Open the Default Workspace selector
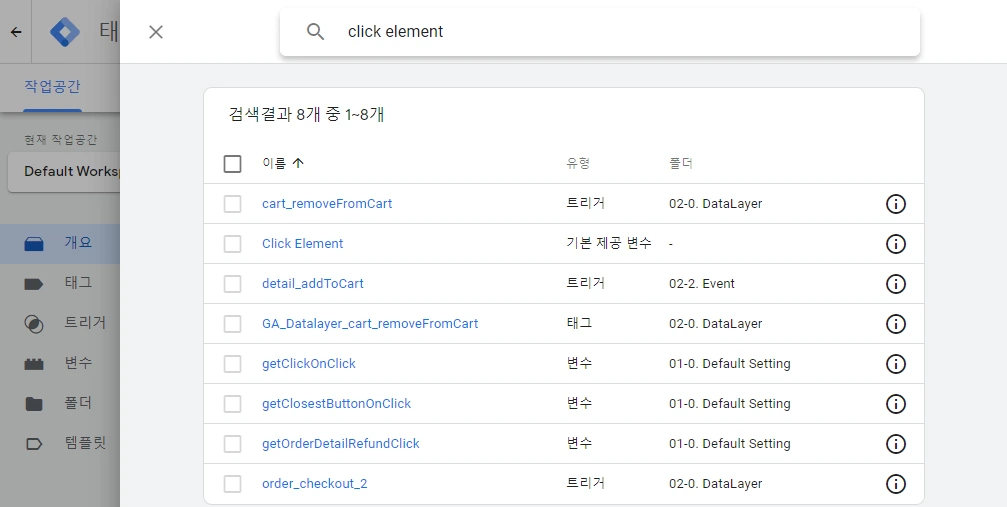Screen dimensions: 1007x507 click(x=65, y=171)
